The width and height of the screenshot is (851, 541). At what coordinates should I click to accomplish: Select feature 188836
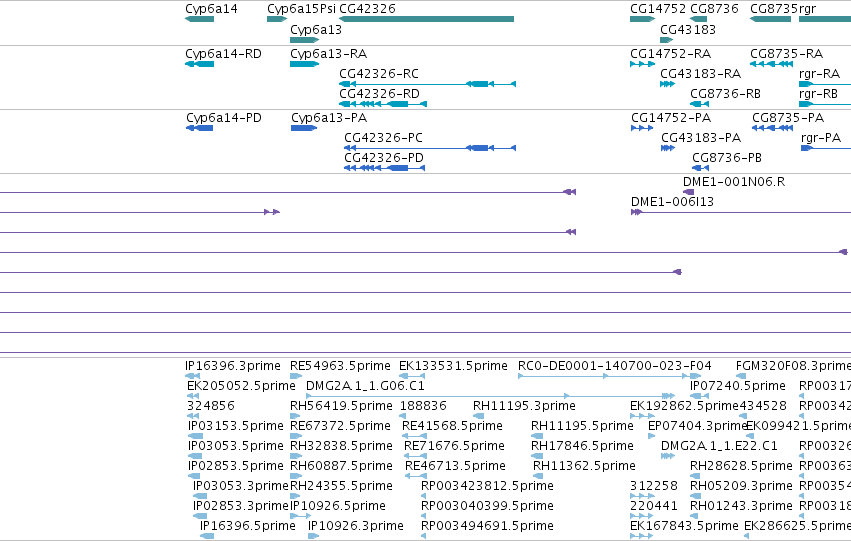click(x=423, y=406)
